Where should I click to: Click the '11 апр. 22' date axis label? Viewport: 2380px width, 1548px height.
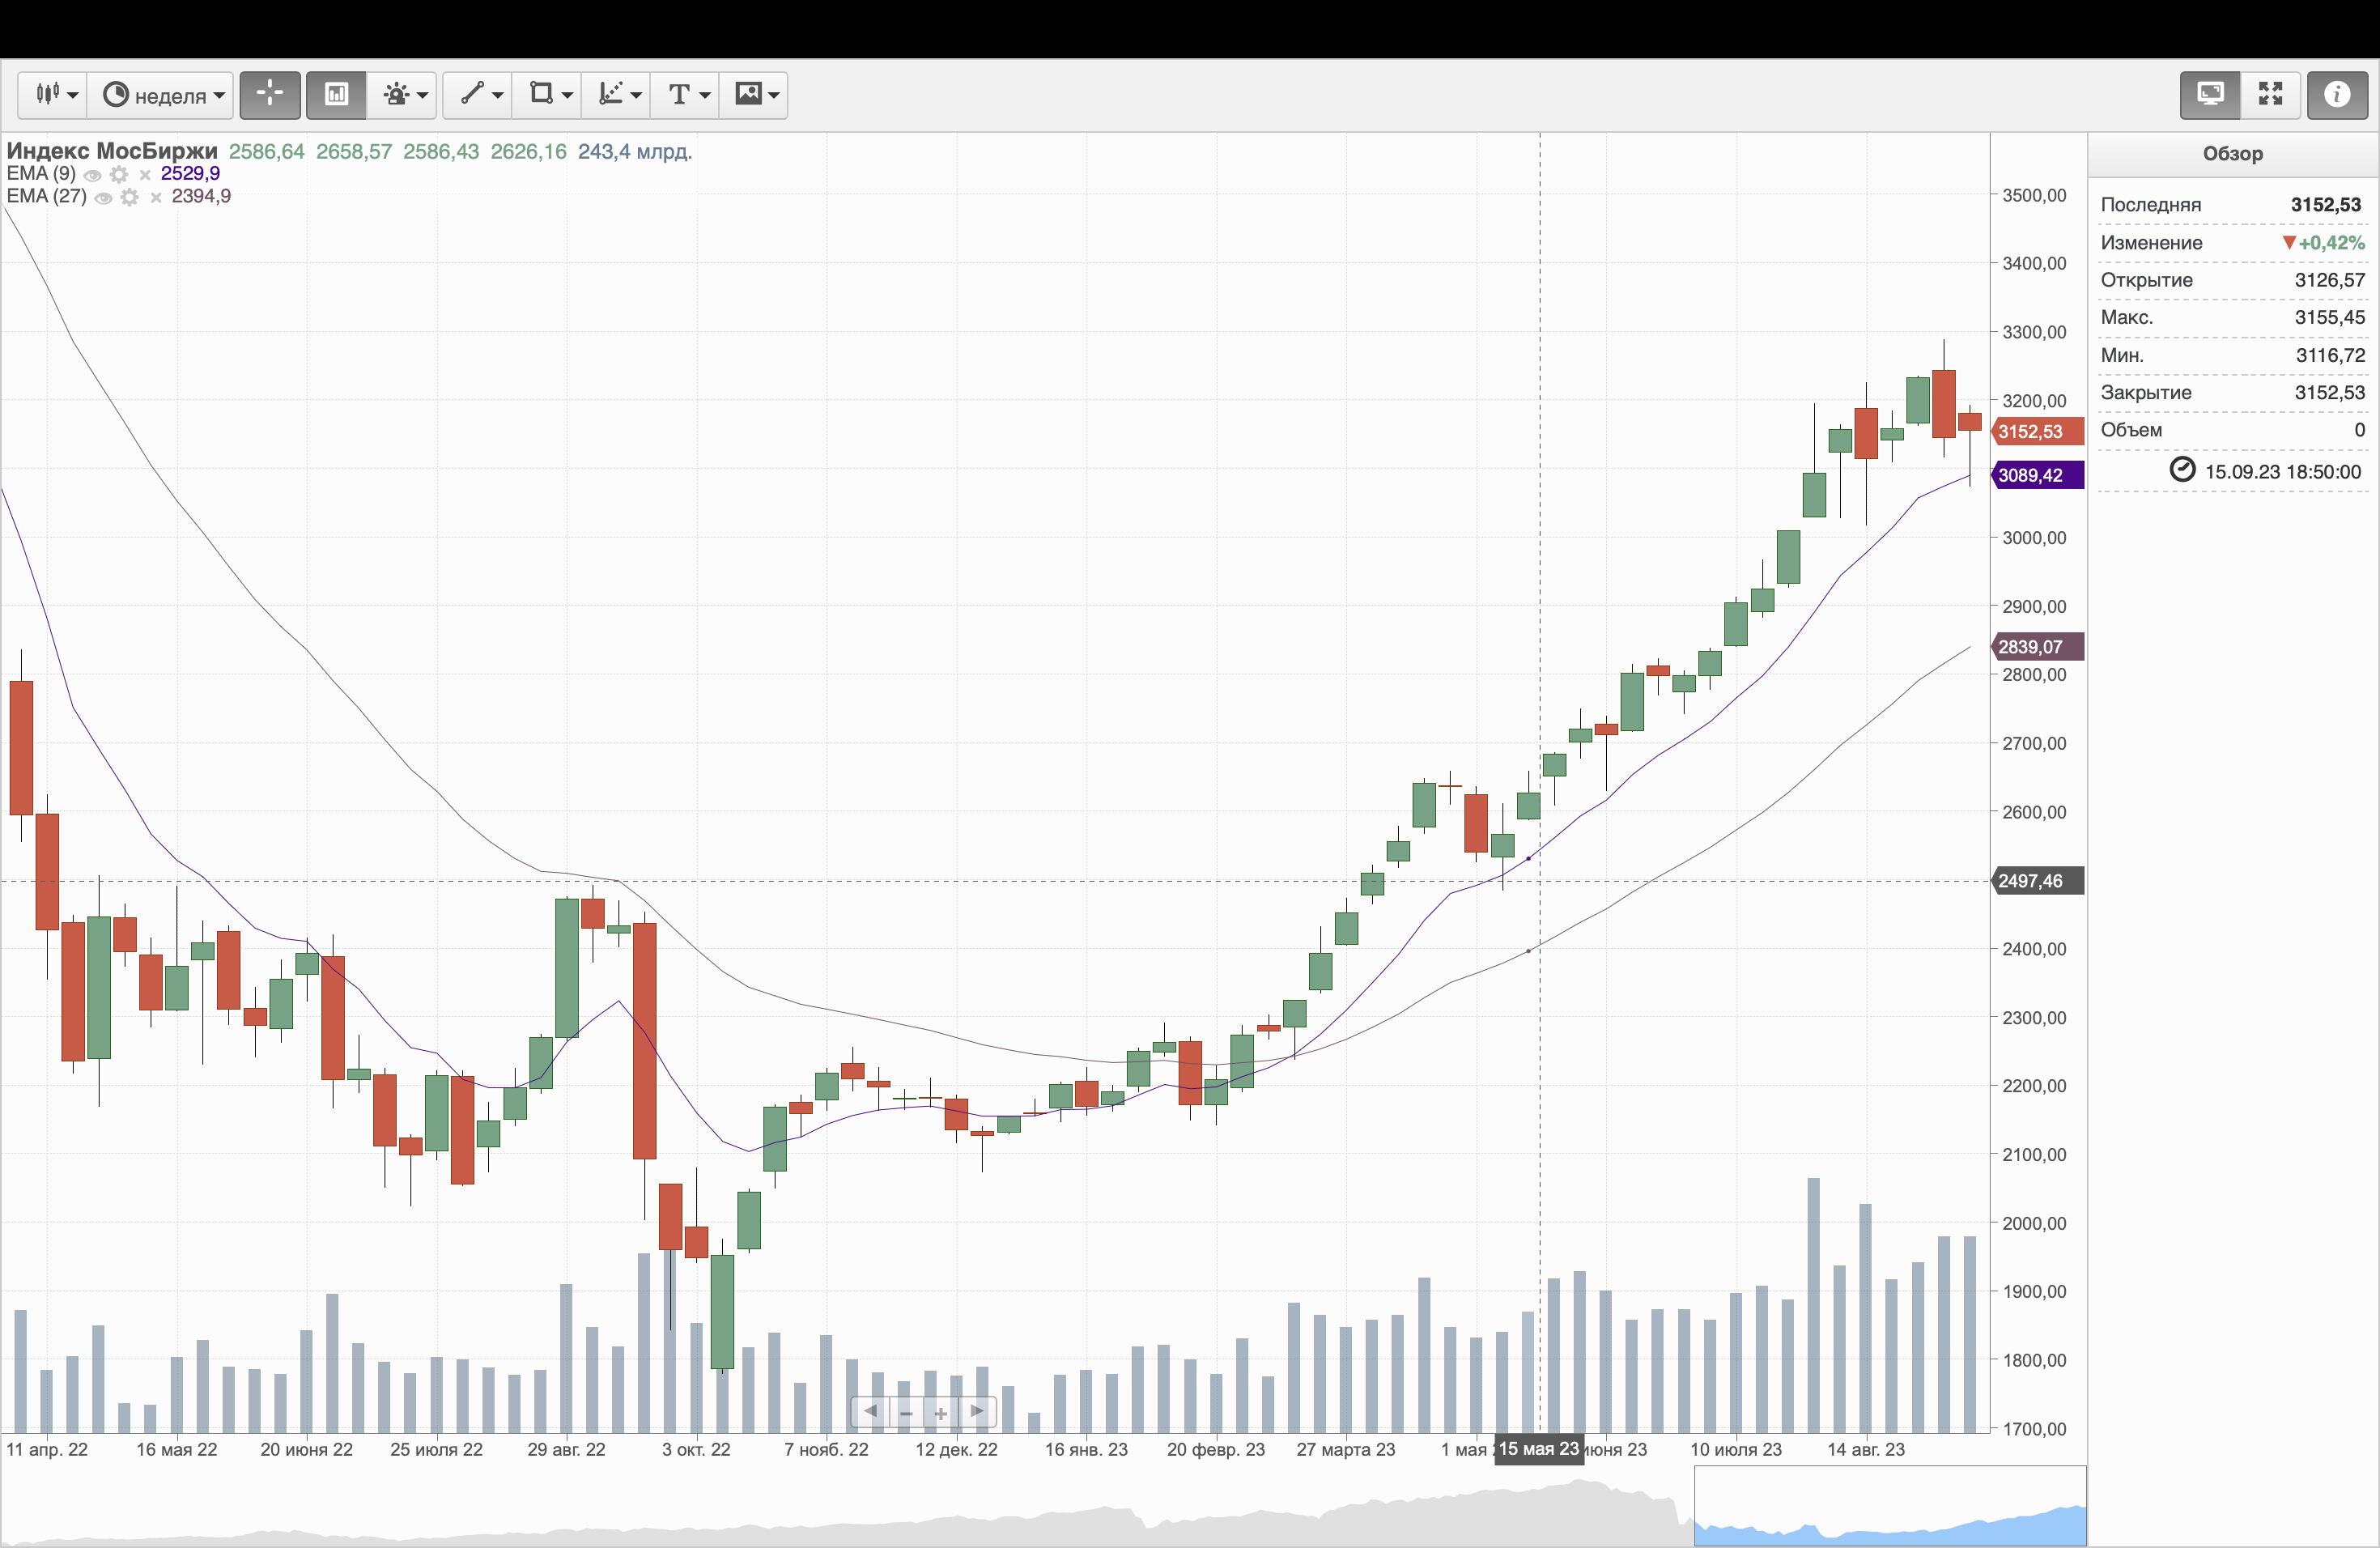[47, 1450]
